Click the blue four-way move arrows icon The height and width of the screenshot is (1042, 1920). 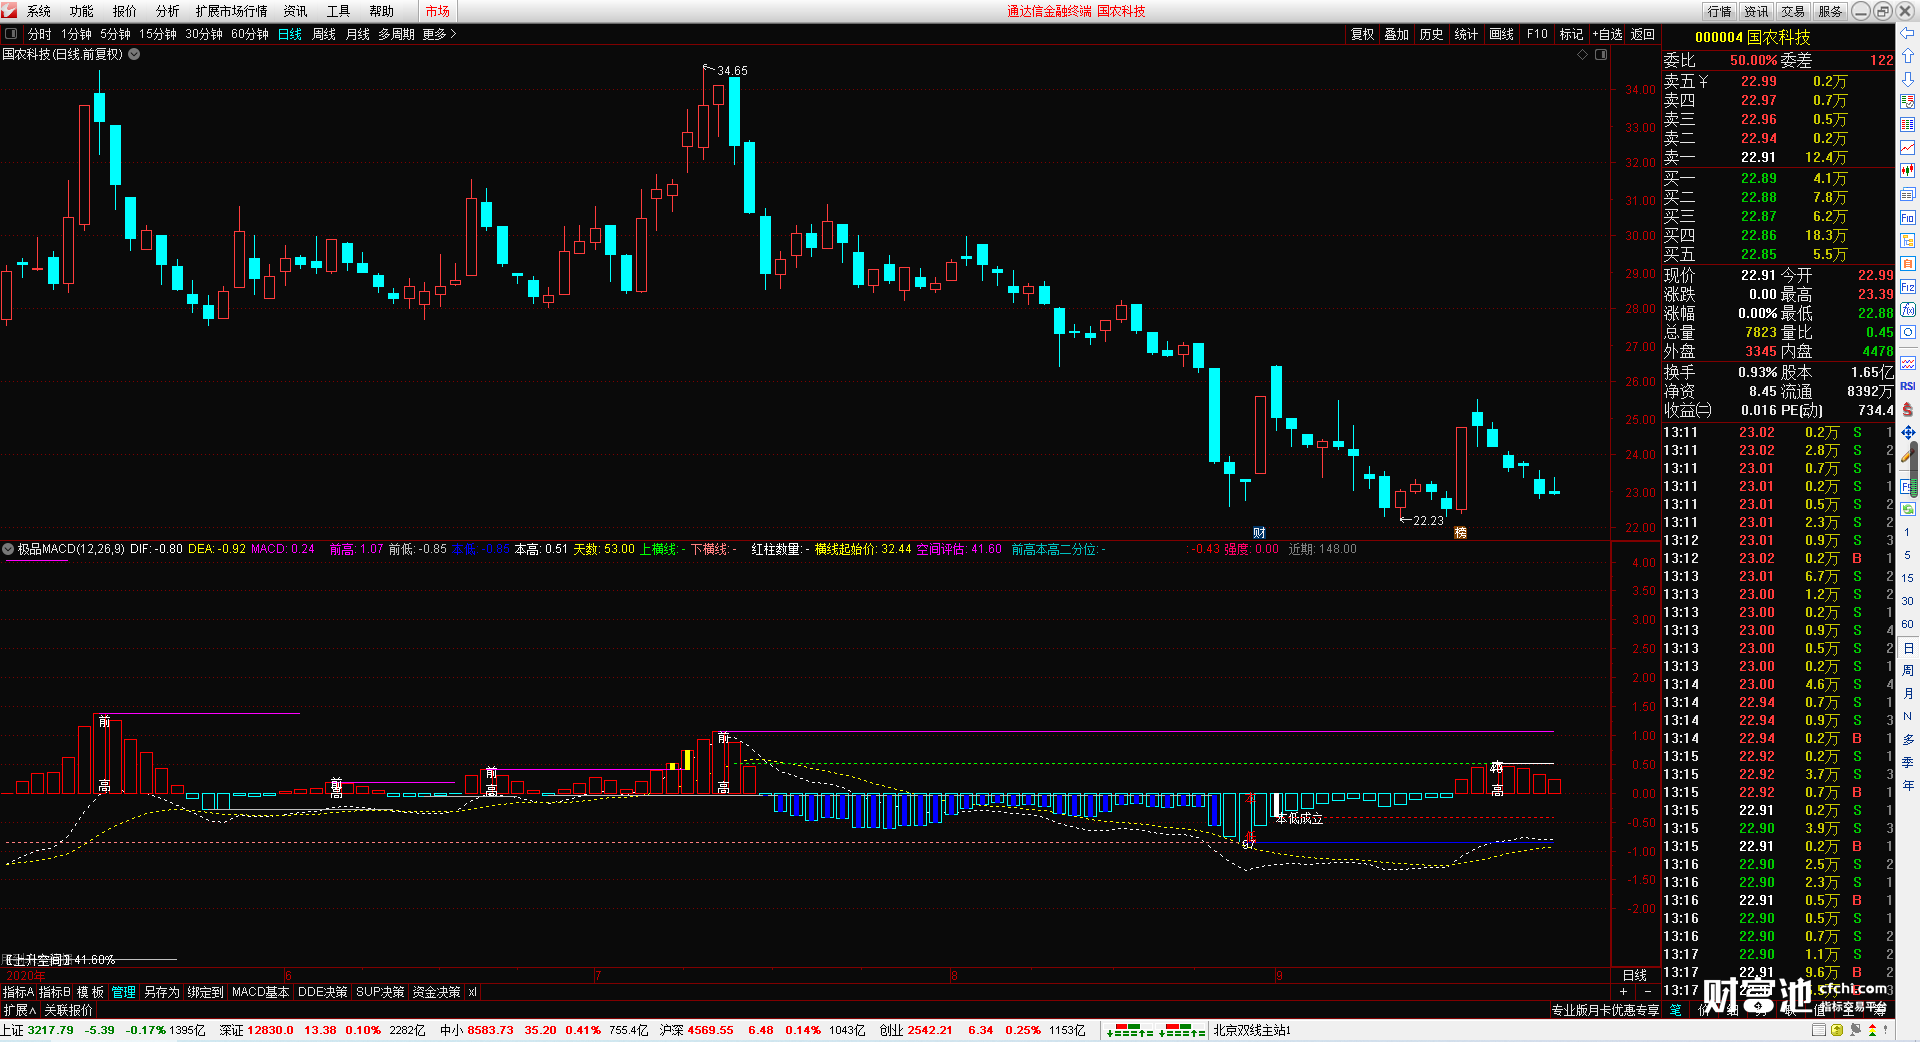tap(1908, 432)
